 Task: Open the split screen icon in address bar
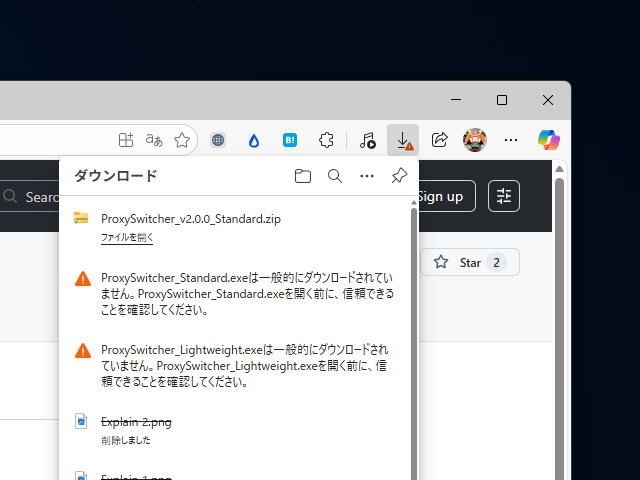coord(126,140)
